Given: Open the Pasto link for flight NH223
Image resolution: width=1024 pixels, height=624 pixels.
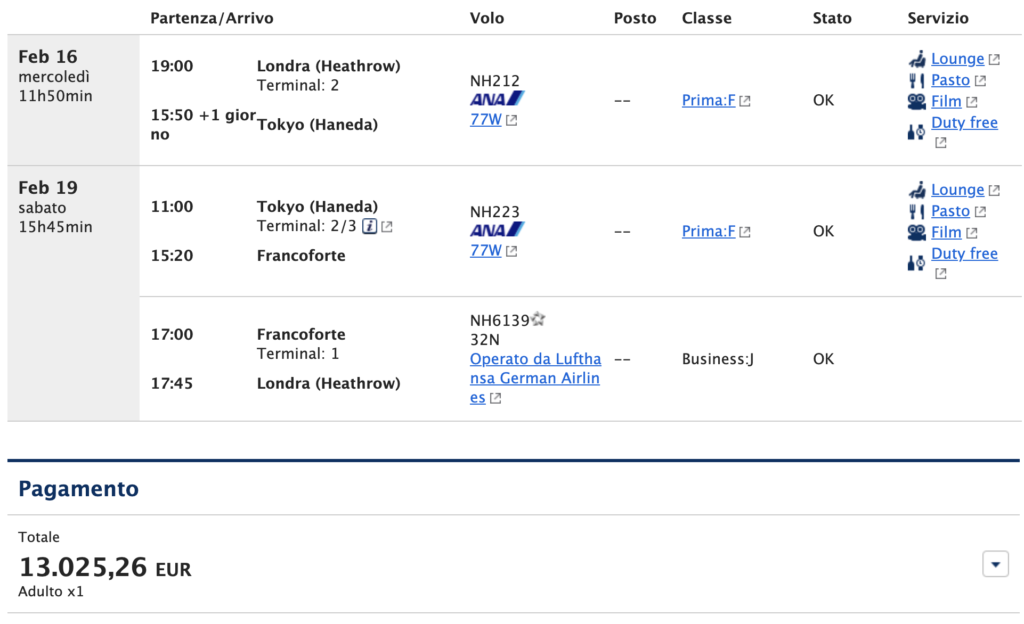Looking at the screenshot, I should coord(950,211).
